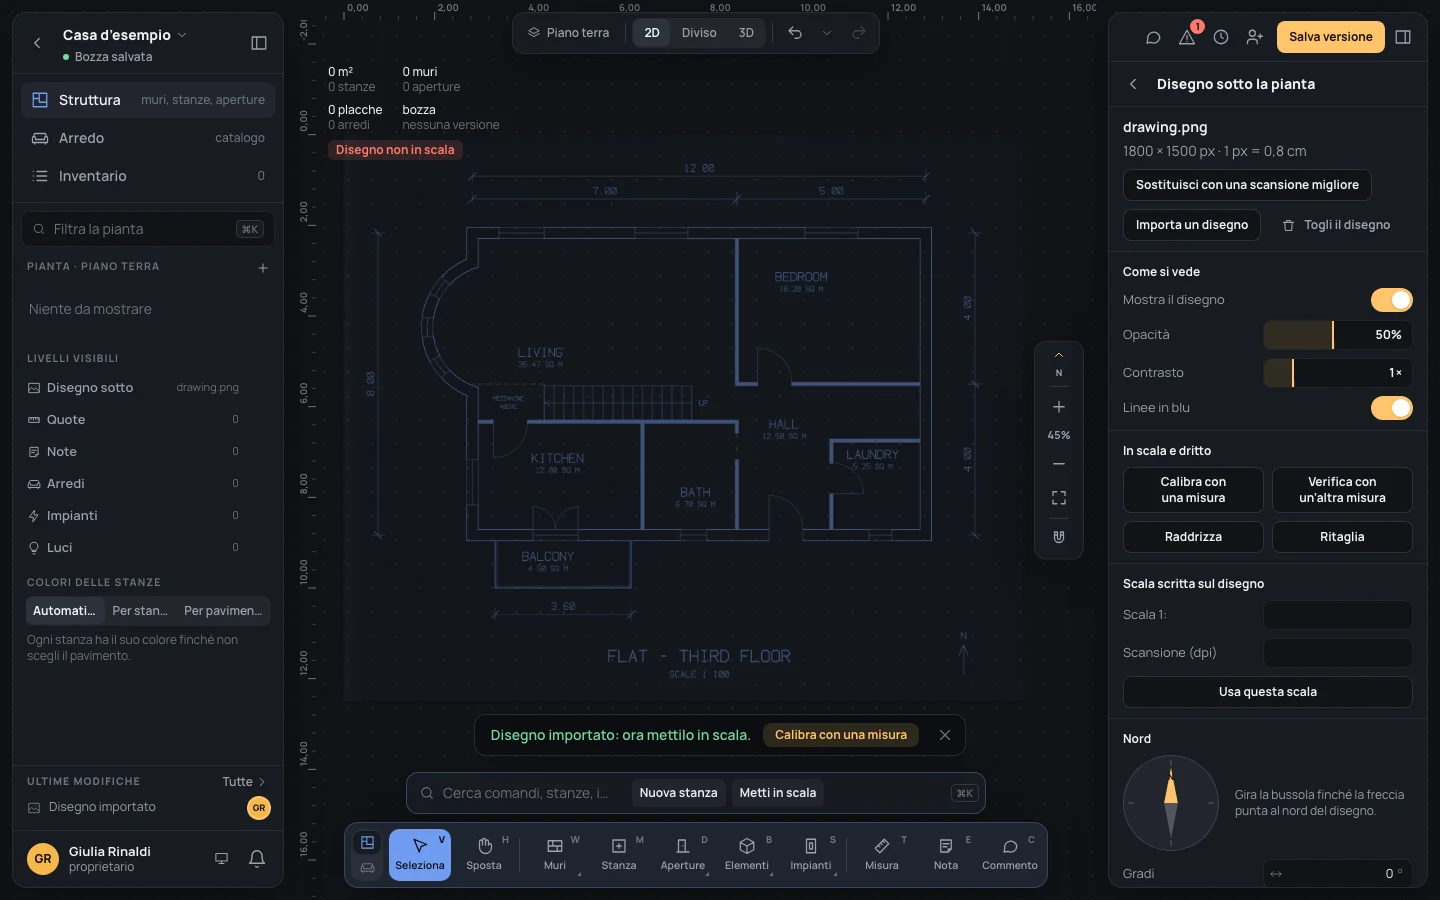The height and width of the screenshot is (900, 1440).
Task: Choose the Aperture tool in toolbar
Action: point(683,855)
